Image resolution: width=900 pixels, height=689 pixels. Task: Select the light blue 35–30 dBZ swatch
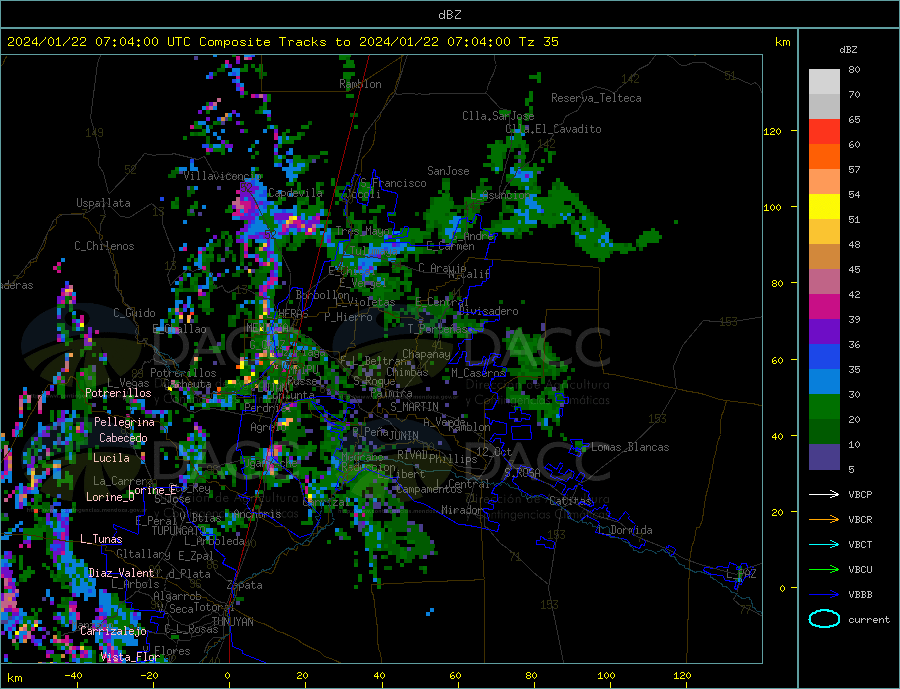coord(824,382)
